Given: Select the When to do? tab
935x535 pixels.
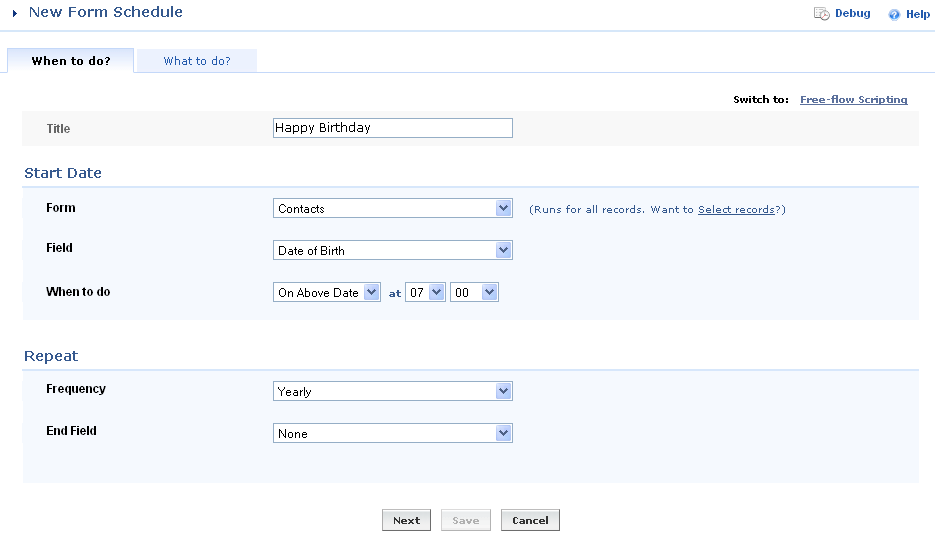Looking at the screenshot, I should pos(71,61).
